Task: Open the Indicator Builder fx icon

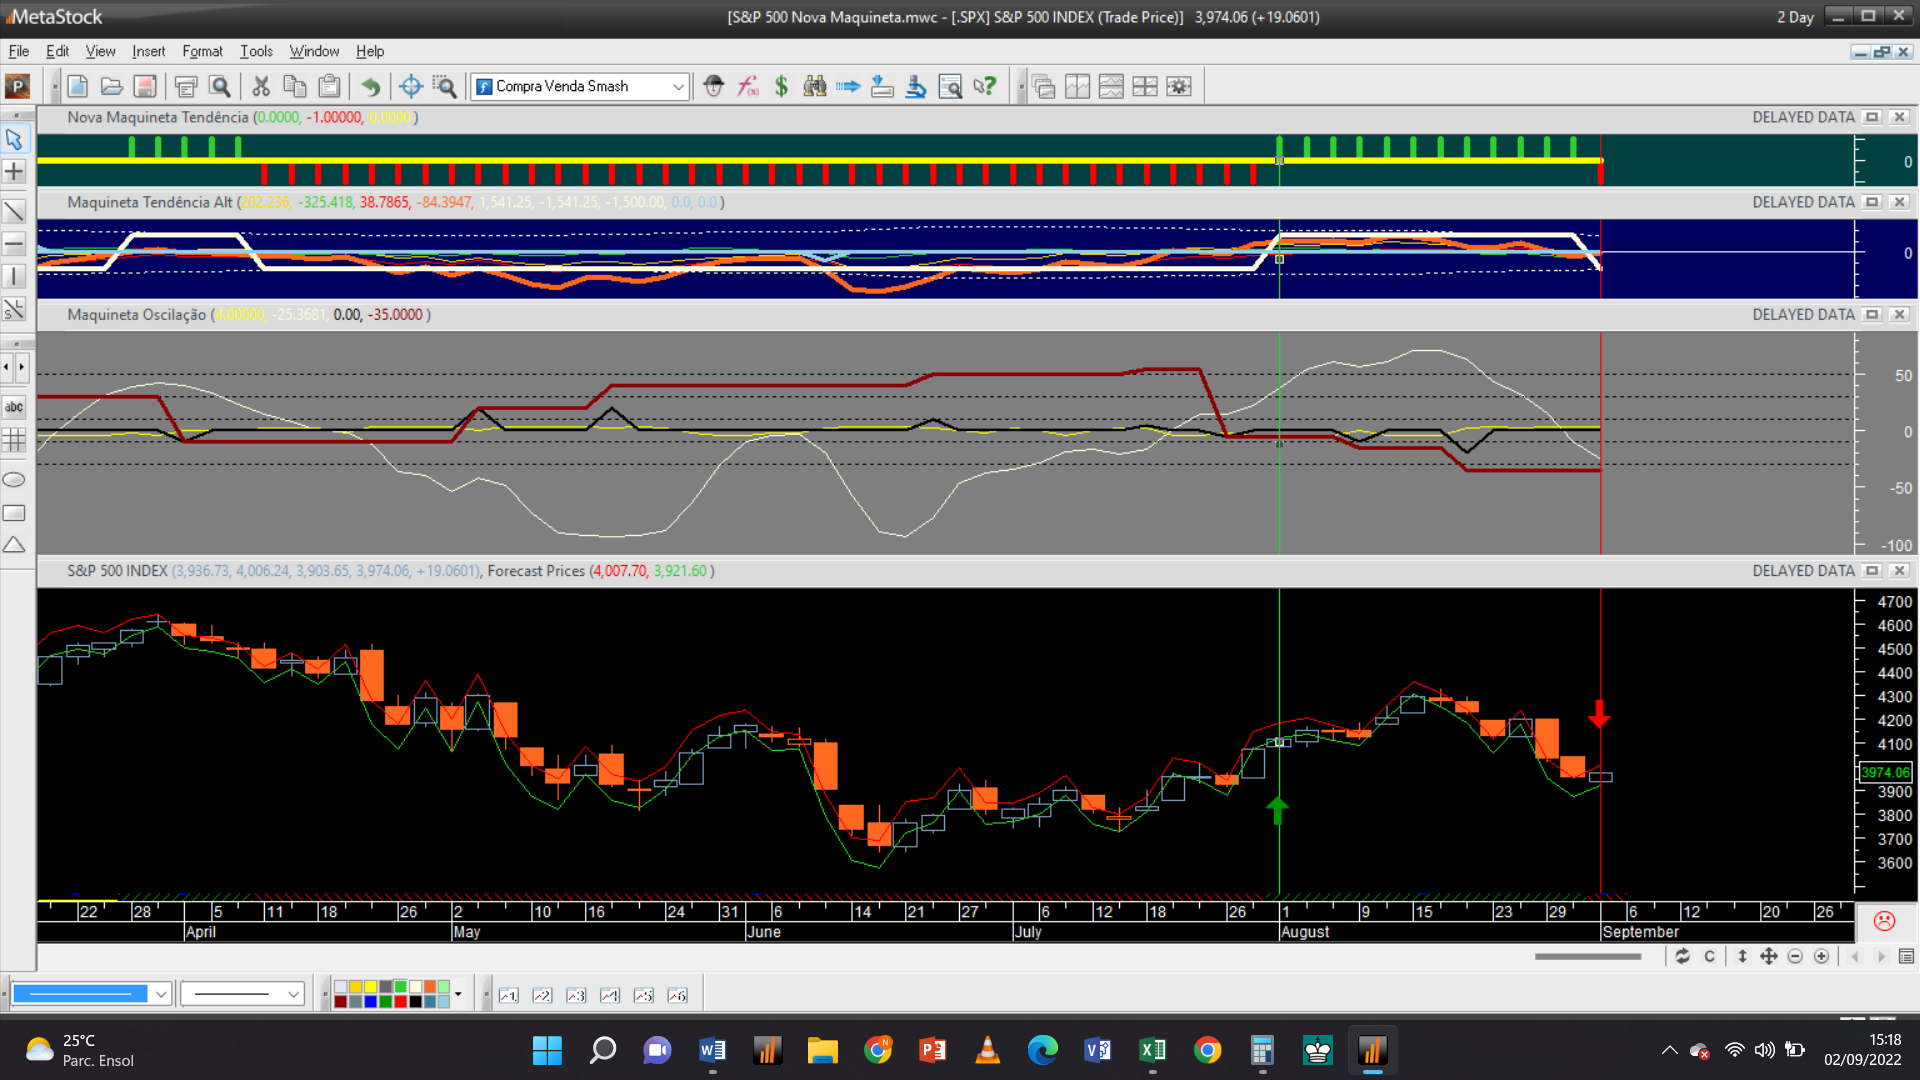Action: 748,87
